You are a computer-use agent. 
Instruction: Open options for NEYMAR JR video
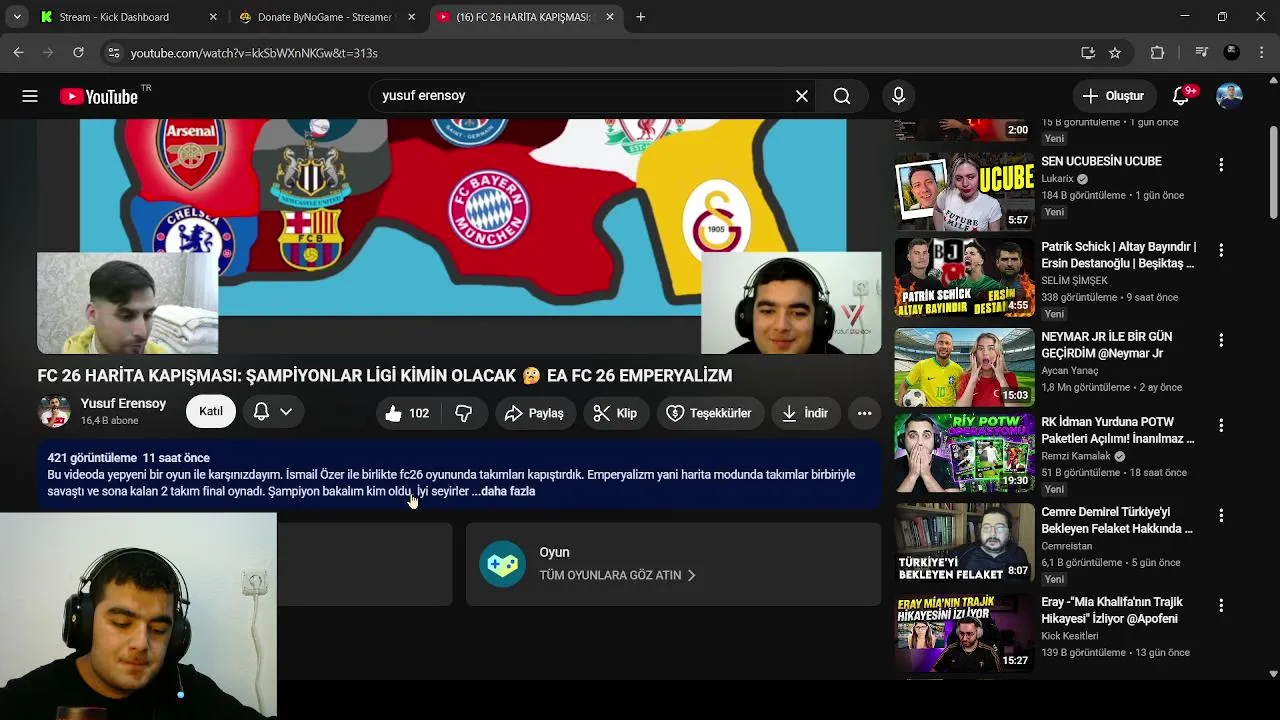(1221, 340)
